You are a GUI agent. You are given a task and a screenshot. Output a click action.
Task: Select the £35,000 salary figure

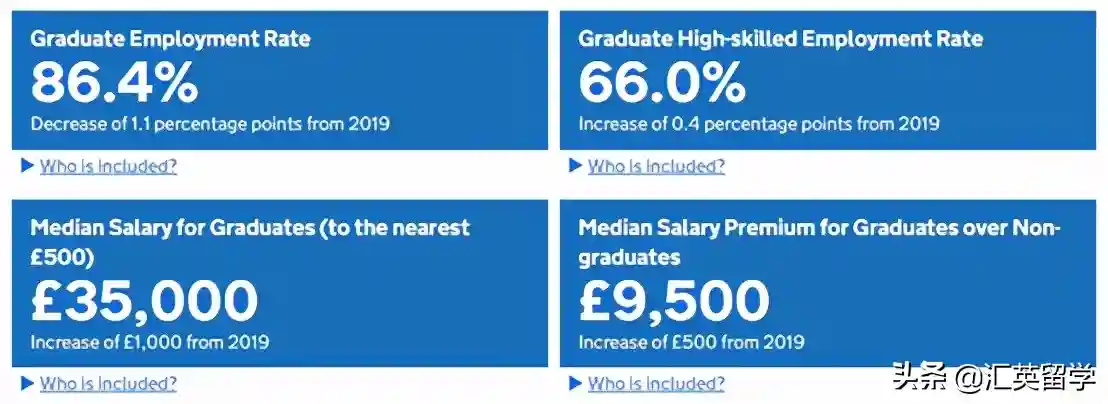coord(144,300)
